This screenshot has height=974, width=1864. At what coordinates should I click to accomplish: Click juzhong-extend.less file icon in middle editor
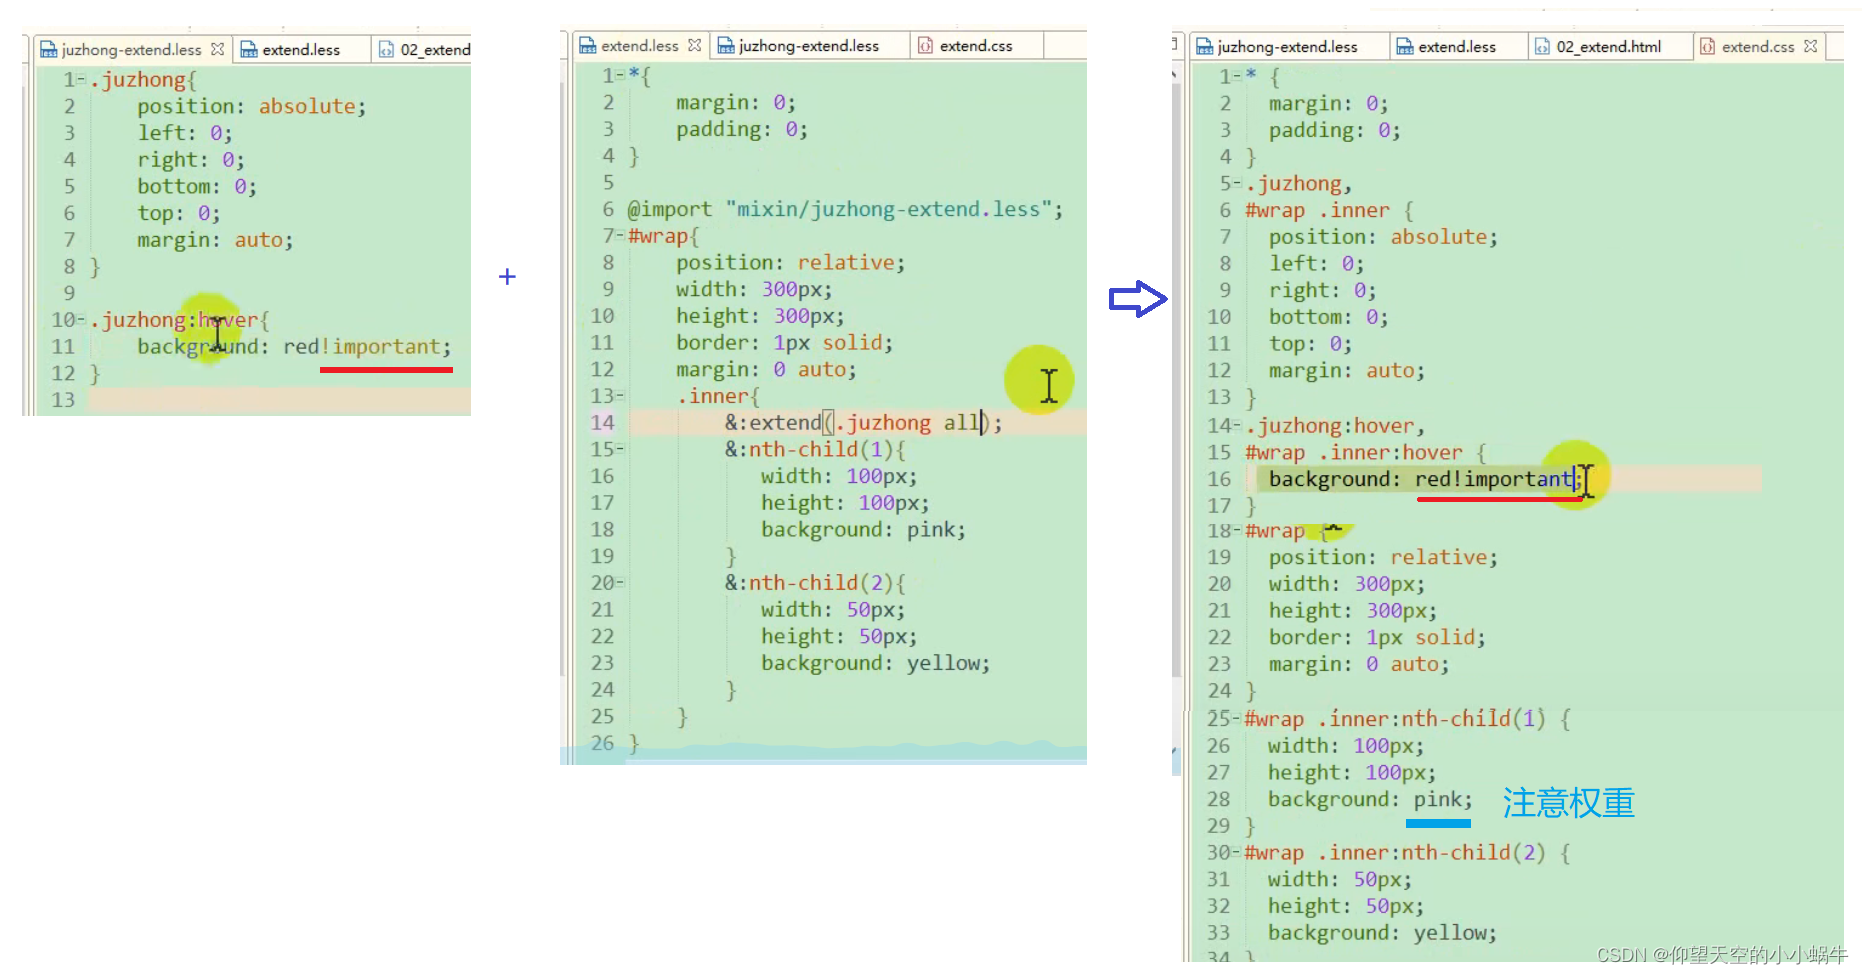[x=726, y=45]
